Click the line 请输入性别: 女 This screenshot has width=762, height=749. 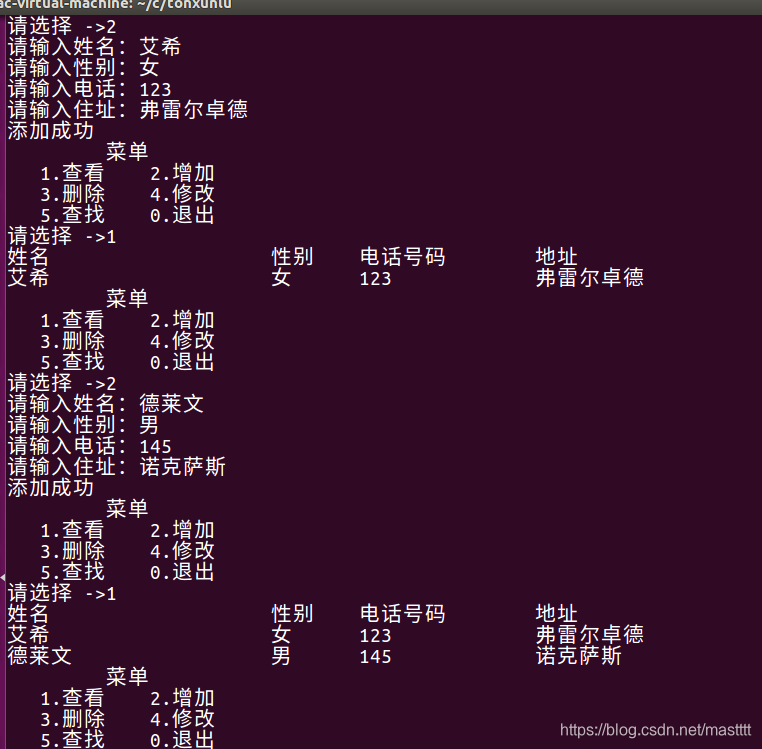[x=84, y=68]
